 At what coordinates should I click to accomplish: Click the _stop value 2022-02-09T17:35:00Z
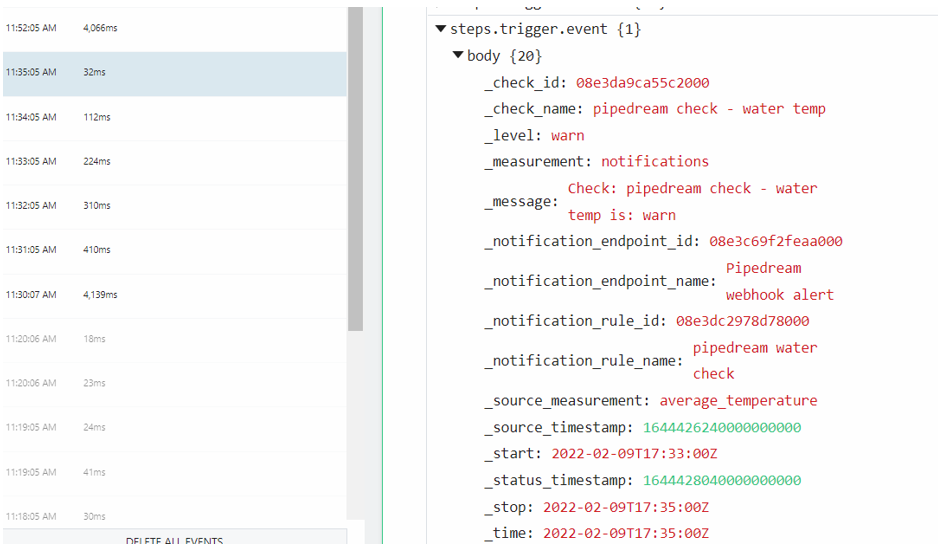pyautogui.click(x=626, y=508)
